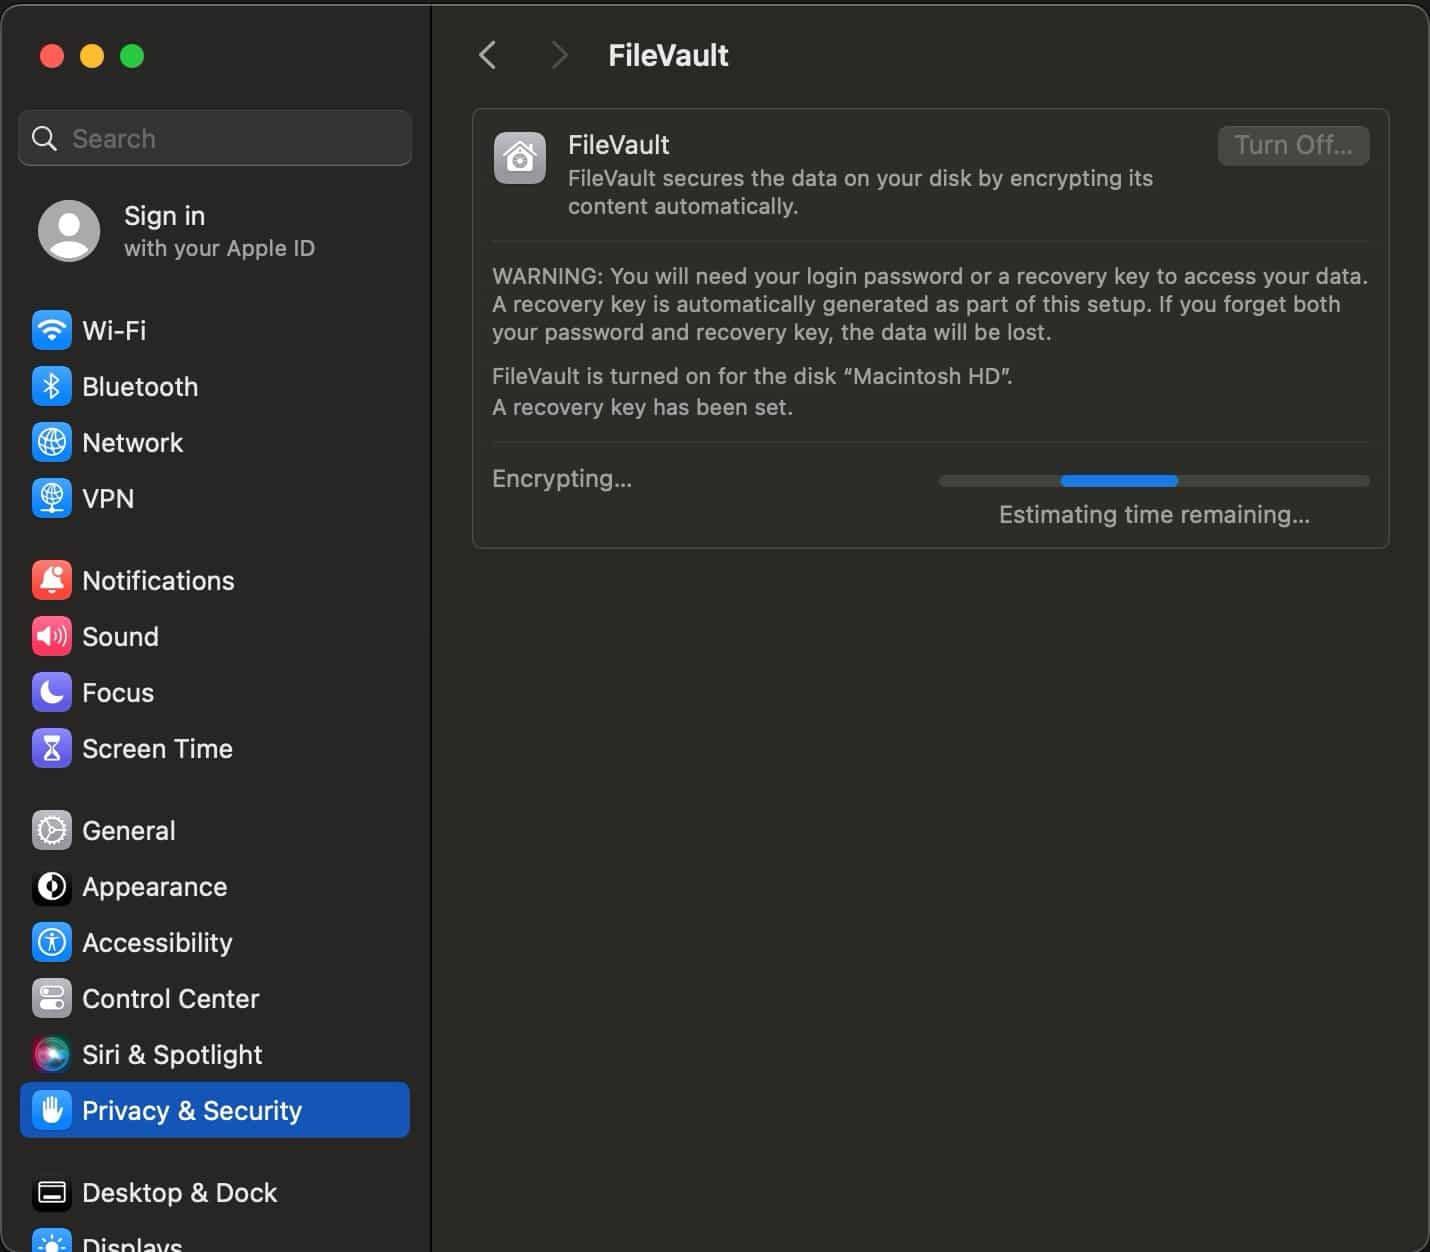Click the 'Estimating time remaining...' text
This screenshot has height=1252, width=1430.
click(x=1154, y=515)
